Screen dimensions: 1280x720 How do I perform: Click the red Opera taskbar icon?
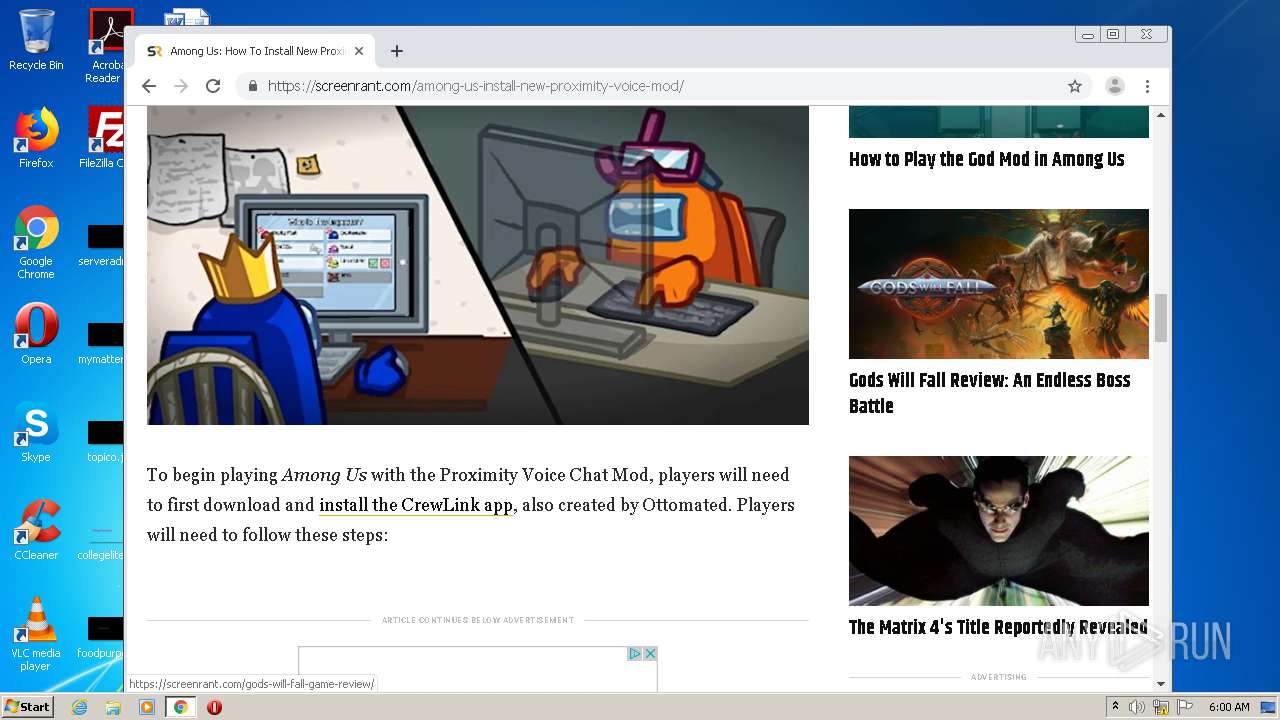click(x=214, y=707)
